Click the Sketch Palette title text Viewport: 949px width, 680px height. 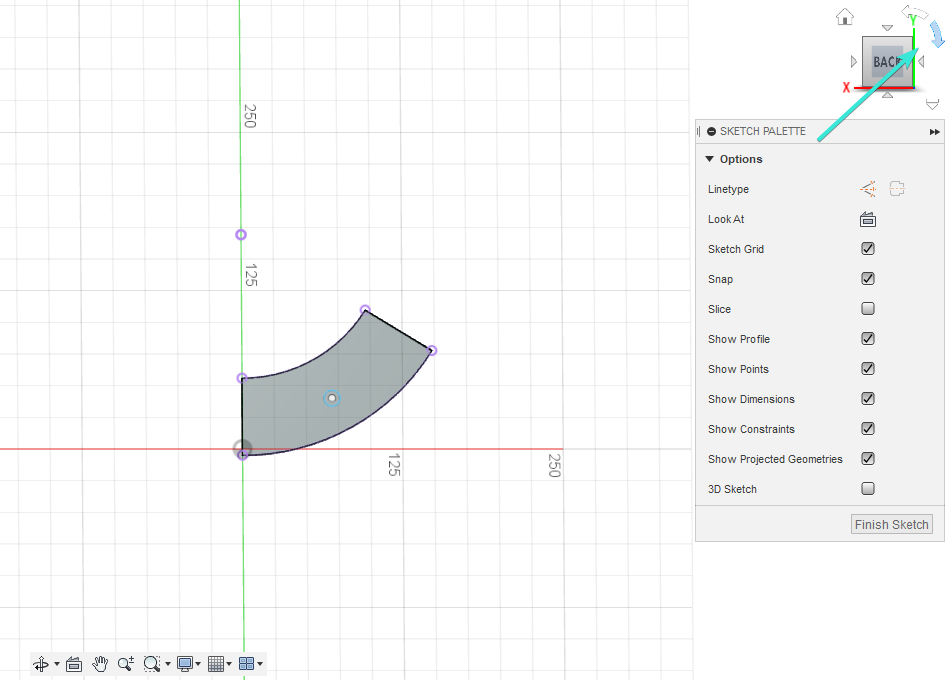pos(763,131)
